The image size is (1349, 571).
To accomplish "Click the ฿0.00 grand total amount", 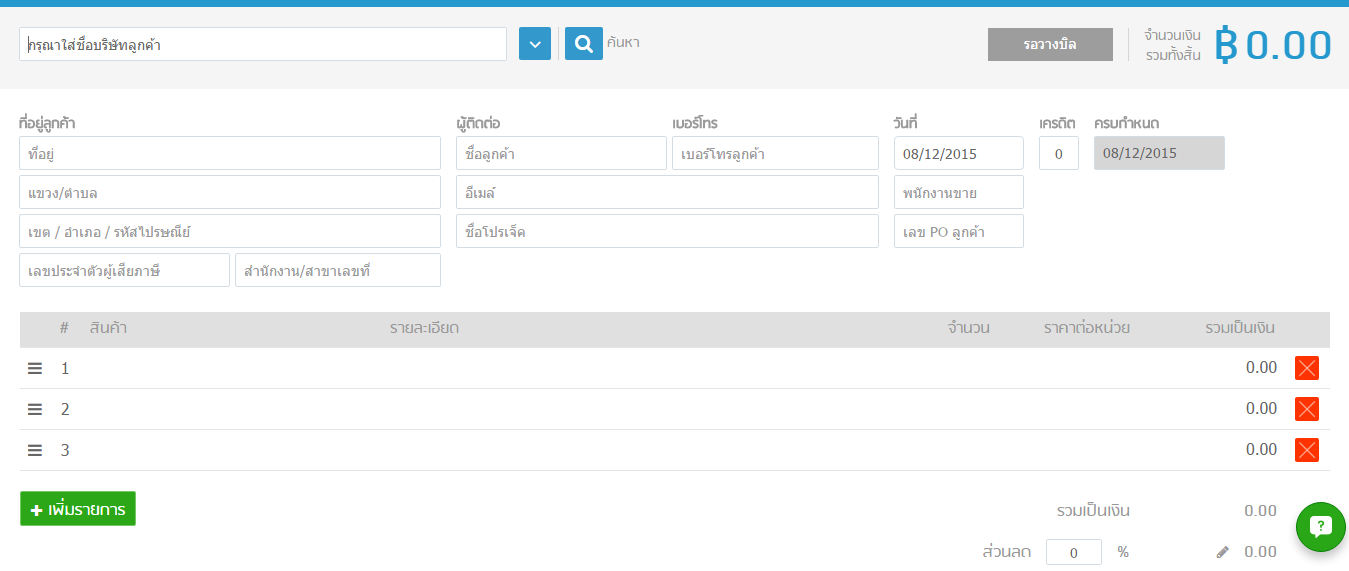I will coord(1273,45).
